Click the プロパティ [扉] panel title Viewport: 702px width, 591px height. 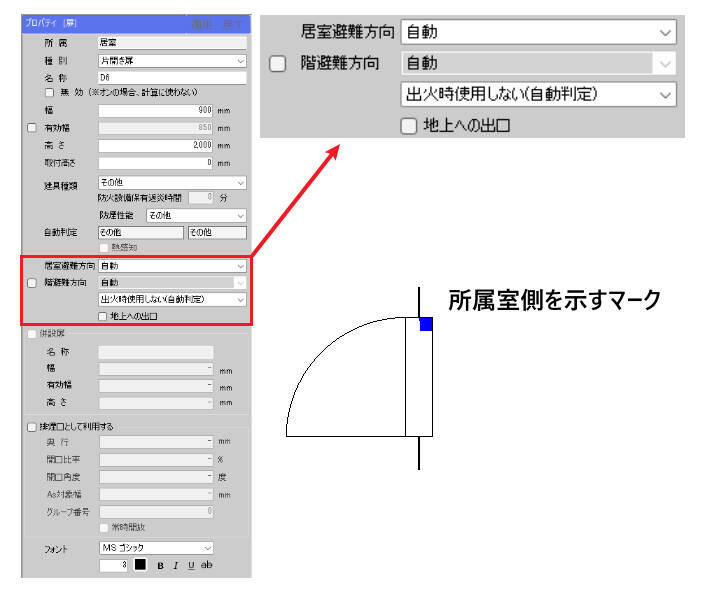click(x=51, y=23)
